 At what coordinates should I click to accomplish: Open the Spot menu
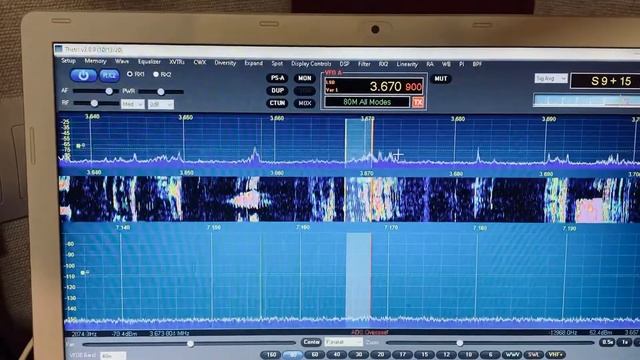(277, 64)
